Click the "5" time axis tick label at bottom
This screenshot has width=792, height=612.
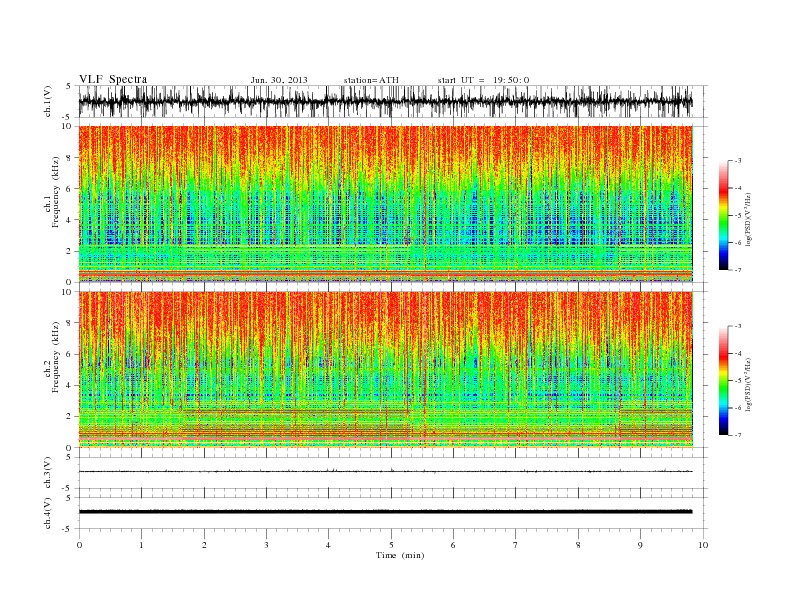pos(391,545)
